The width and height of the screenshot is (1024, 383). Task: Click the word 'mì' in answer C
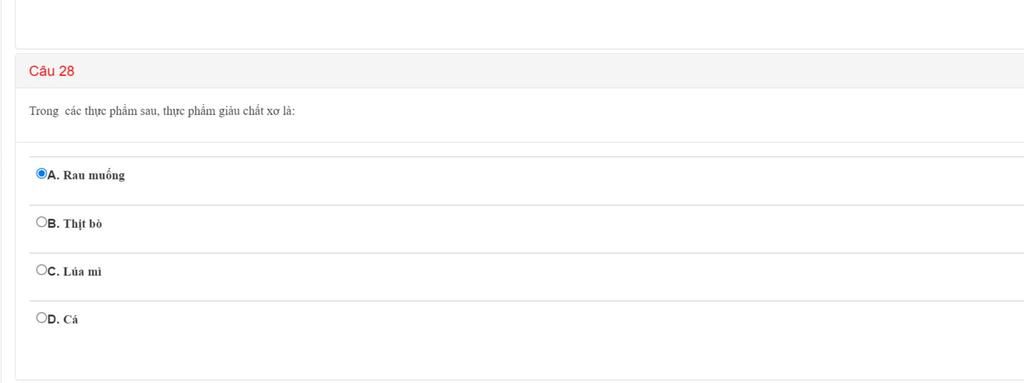coord(95,272)
